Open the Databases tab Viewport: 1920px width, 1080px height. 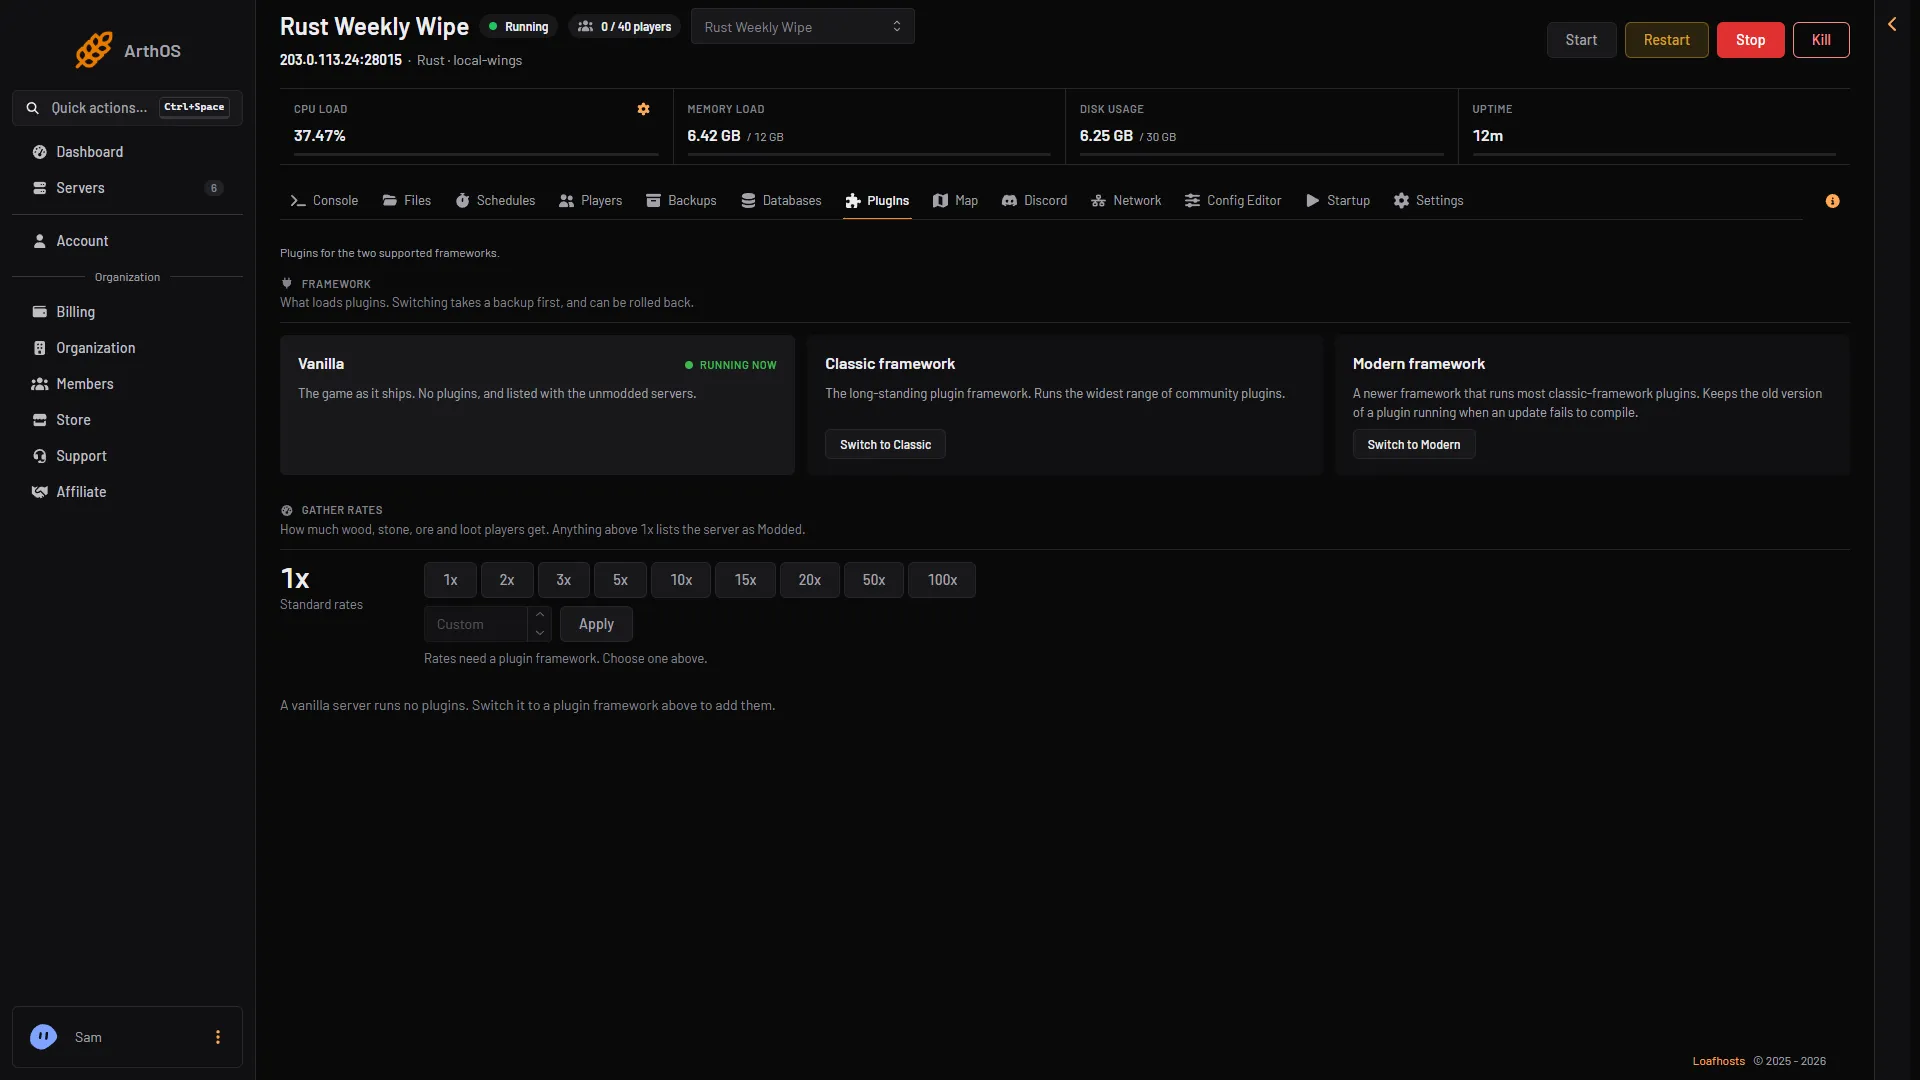point(781,201)
